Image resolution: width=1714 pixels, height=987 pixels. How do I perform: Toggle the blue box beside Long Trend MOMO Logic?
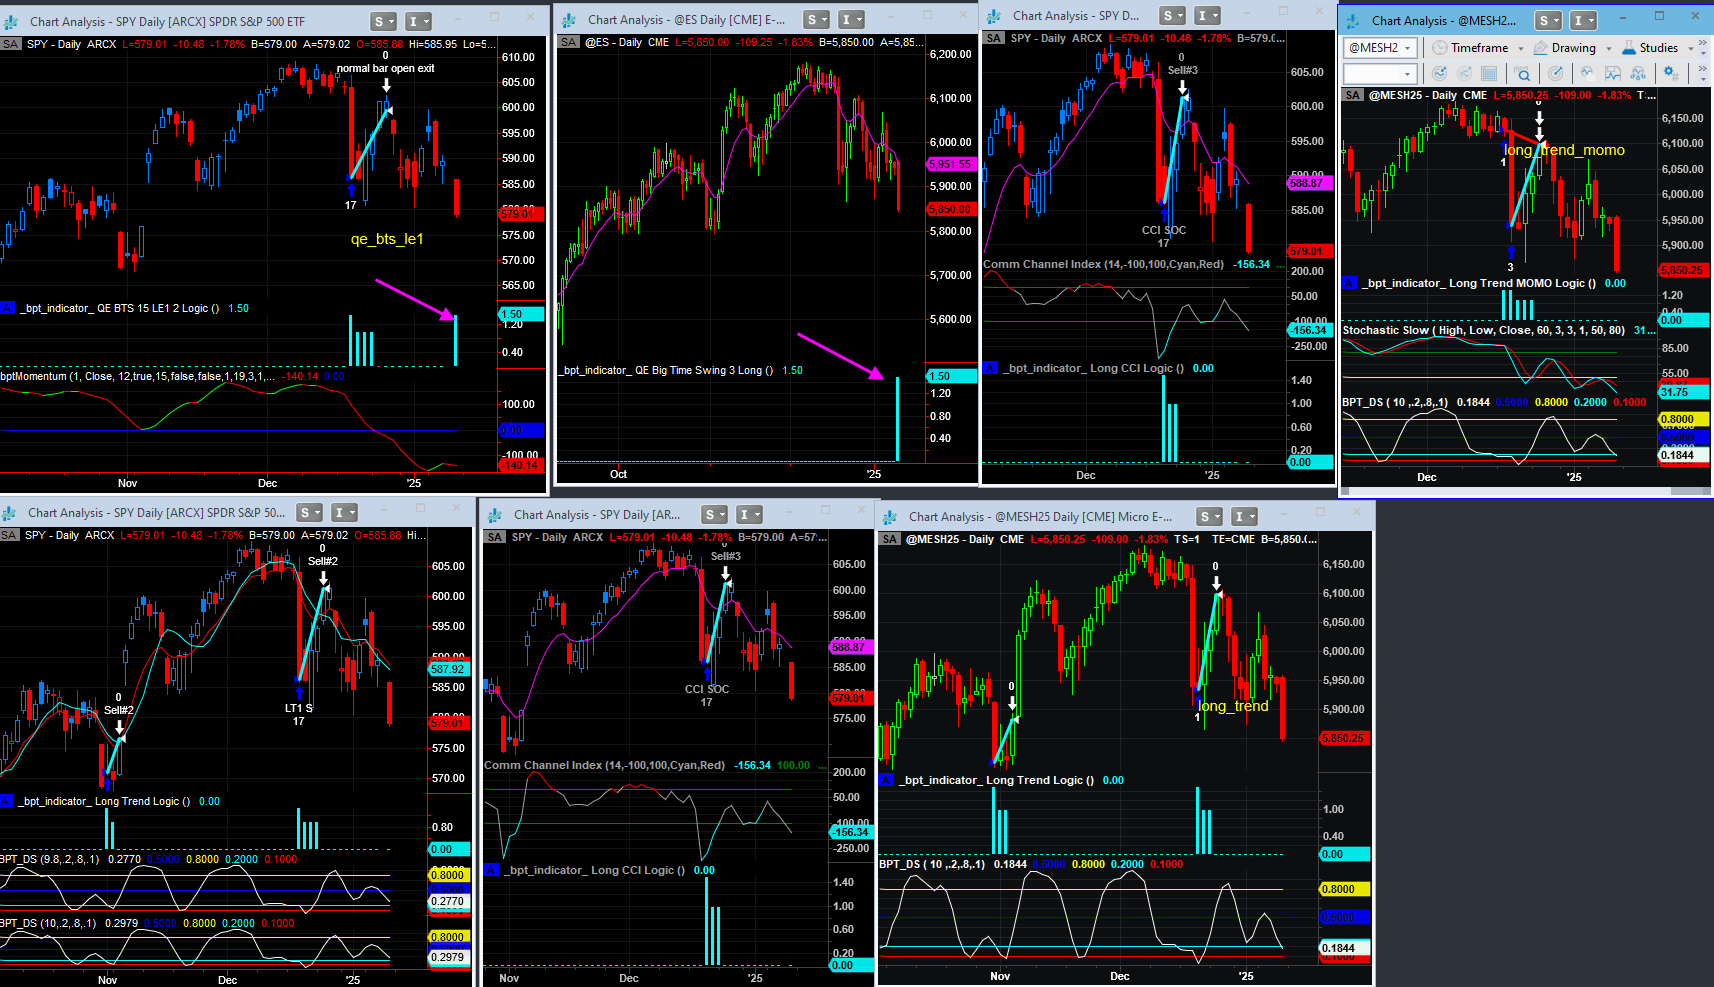[1350, 283]
